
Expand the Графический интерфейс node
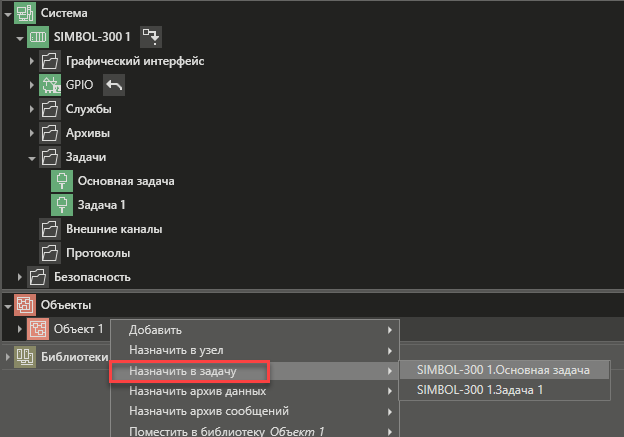(32, 61)
